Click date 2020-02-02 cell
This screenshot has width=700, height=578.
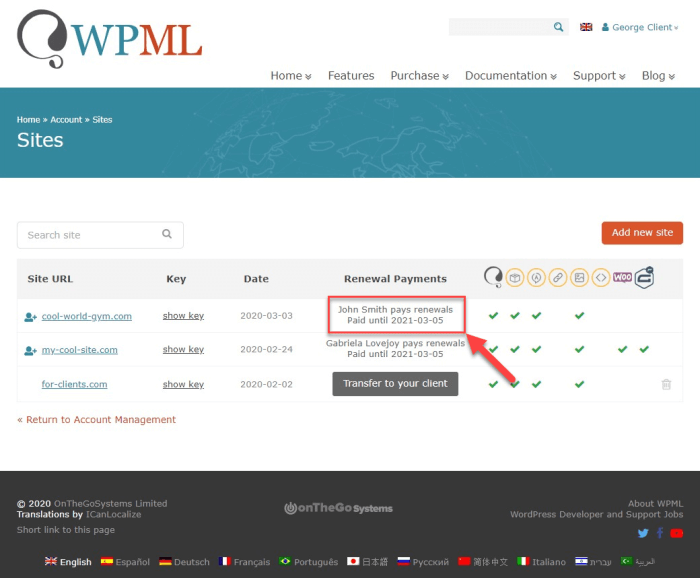coord(266,384)
